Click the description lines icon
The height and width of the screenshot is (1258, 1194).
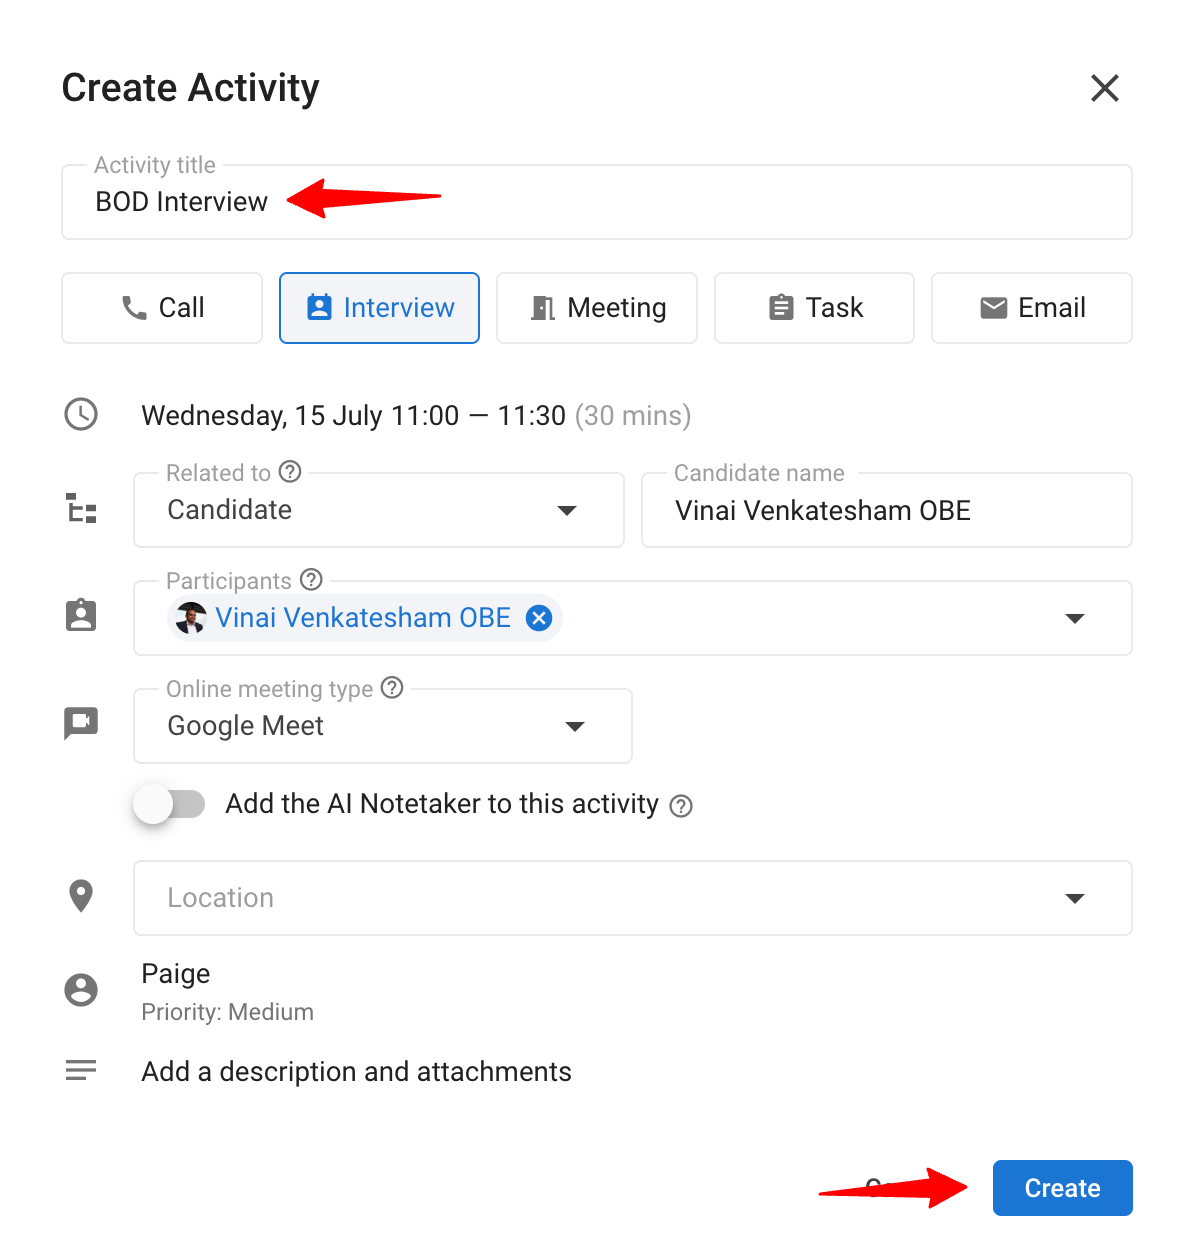(81, 1070)
